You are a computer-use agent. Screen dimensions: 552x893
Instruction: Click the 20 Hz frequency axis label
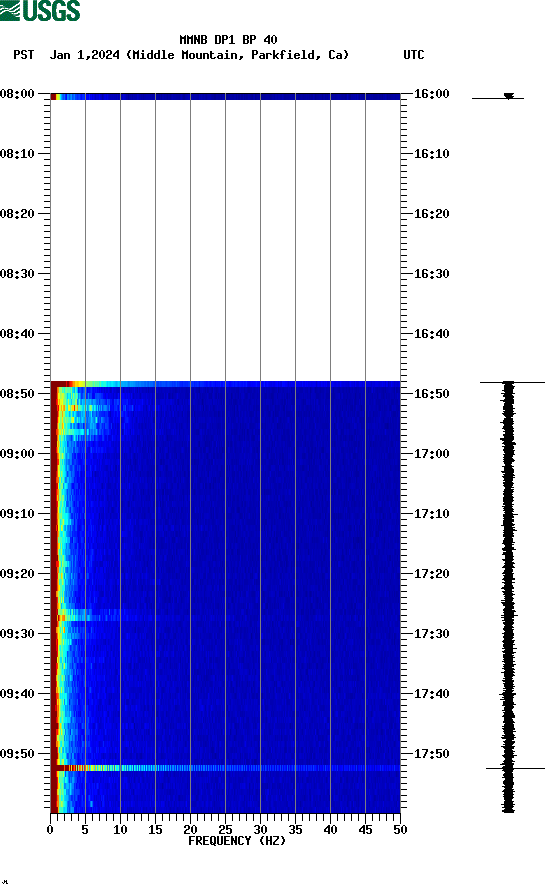pos(190,830)
